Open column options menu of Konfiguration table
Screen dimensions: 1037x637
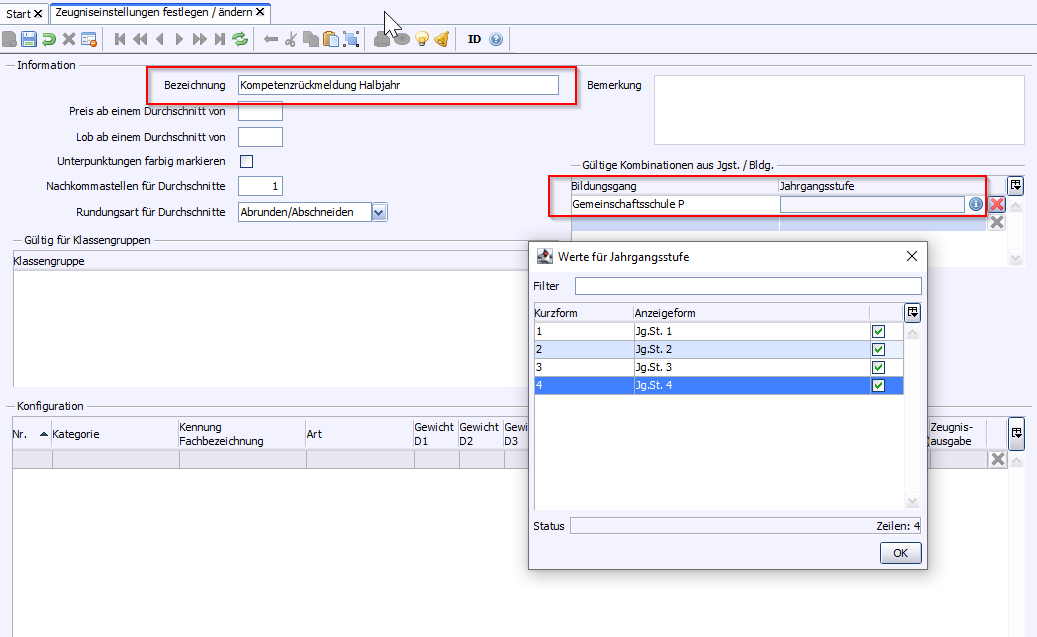pyautogui.click(x=1016, y=433)
